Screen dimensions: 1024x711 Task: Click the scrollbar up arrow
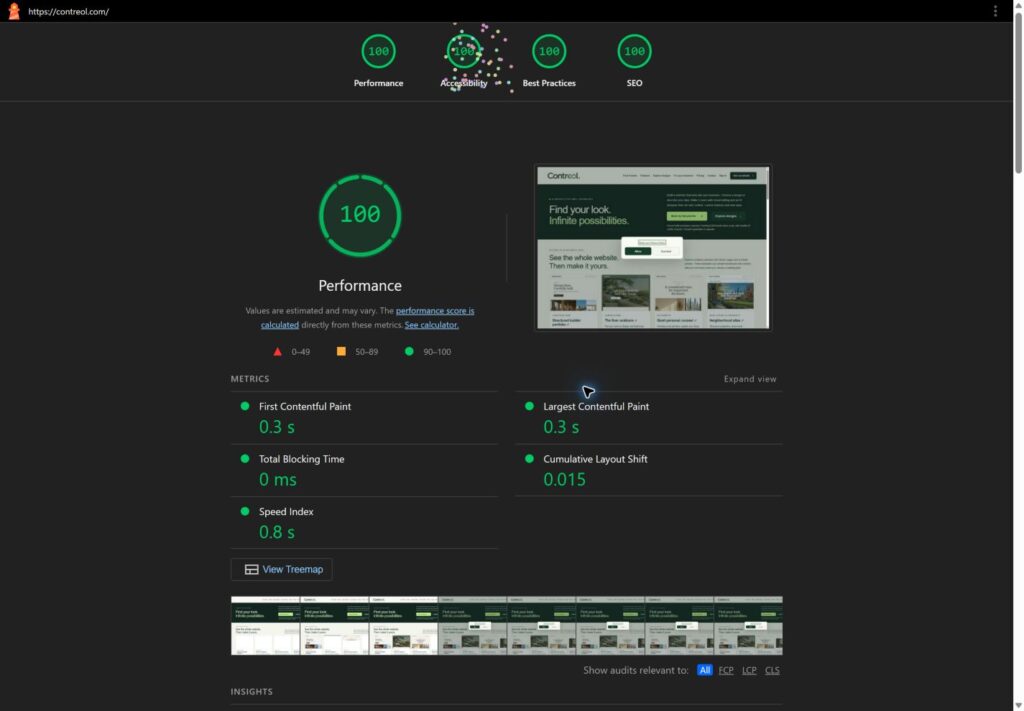(1017, 5)
